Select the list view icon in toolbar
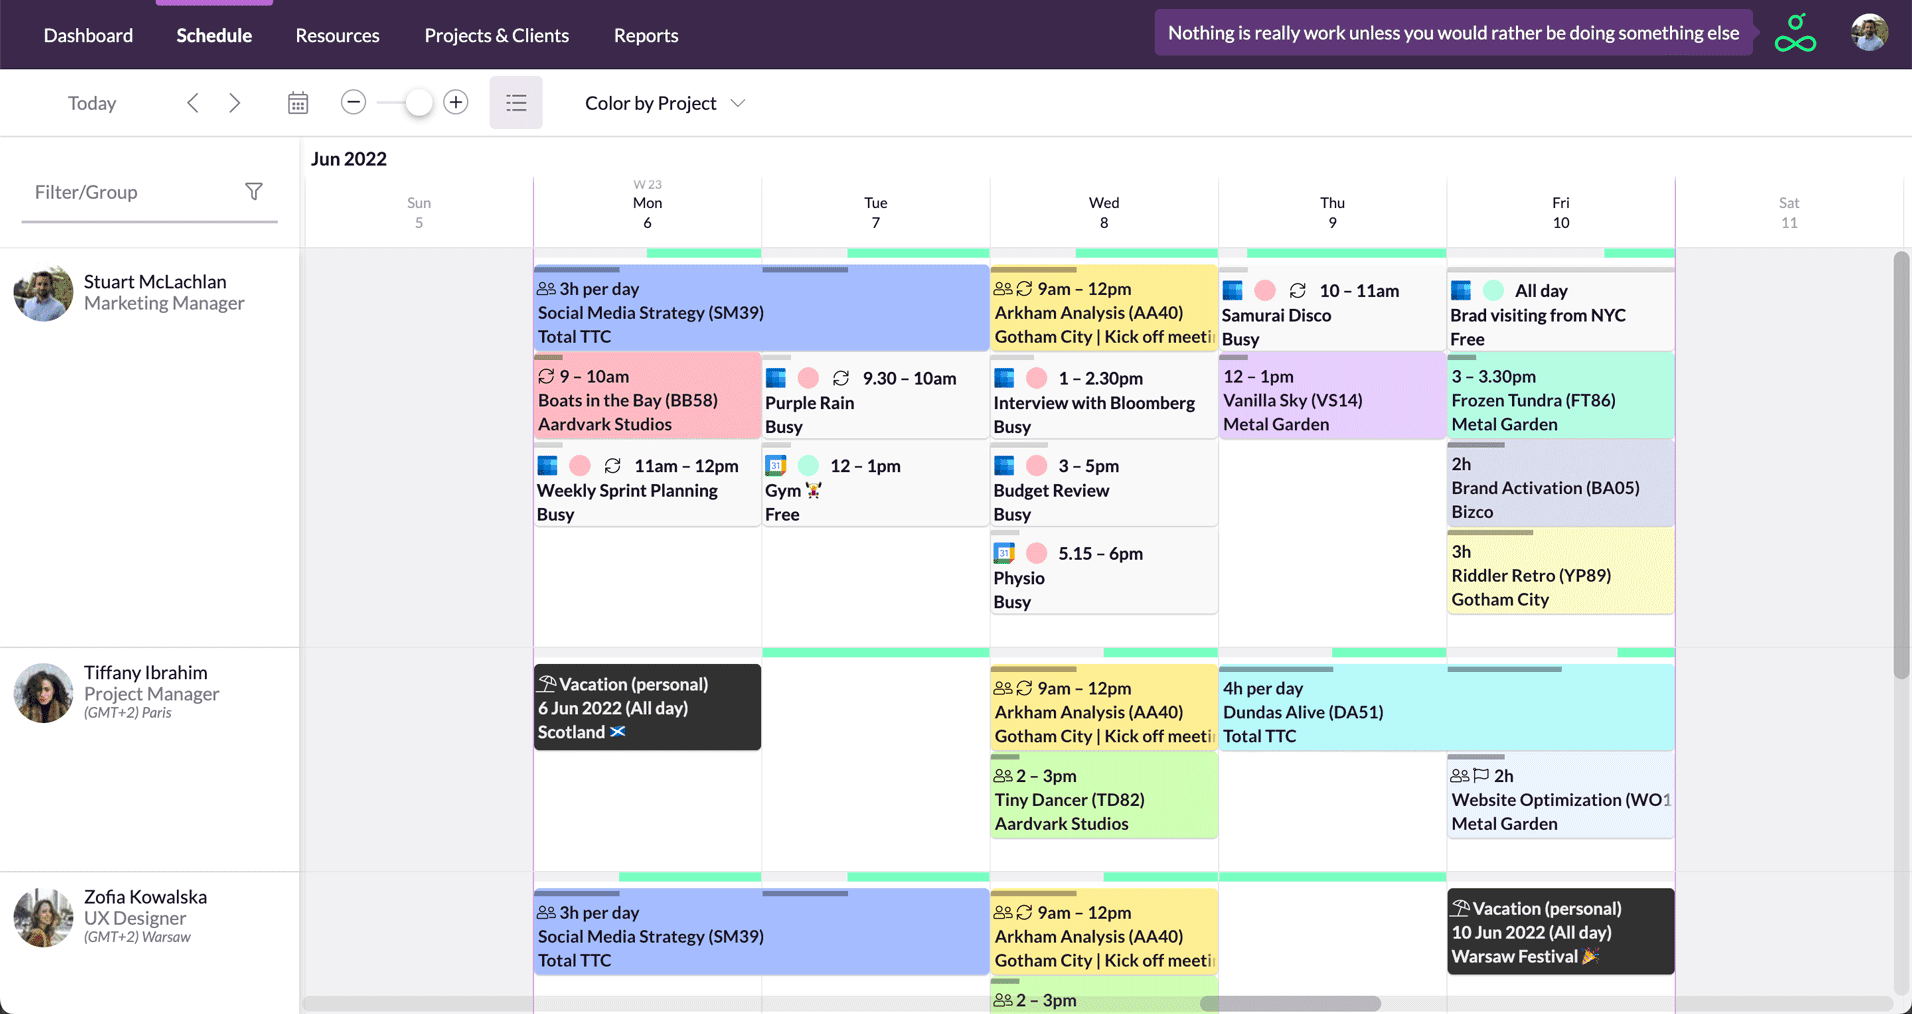The width and height of the screenshot is (1912, 1014). [x=516, y=102]
